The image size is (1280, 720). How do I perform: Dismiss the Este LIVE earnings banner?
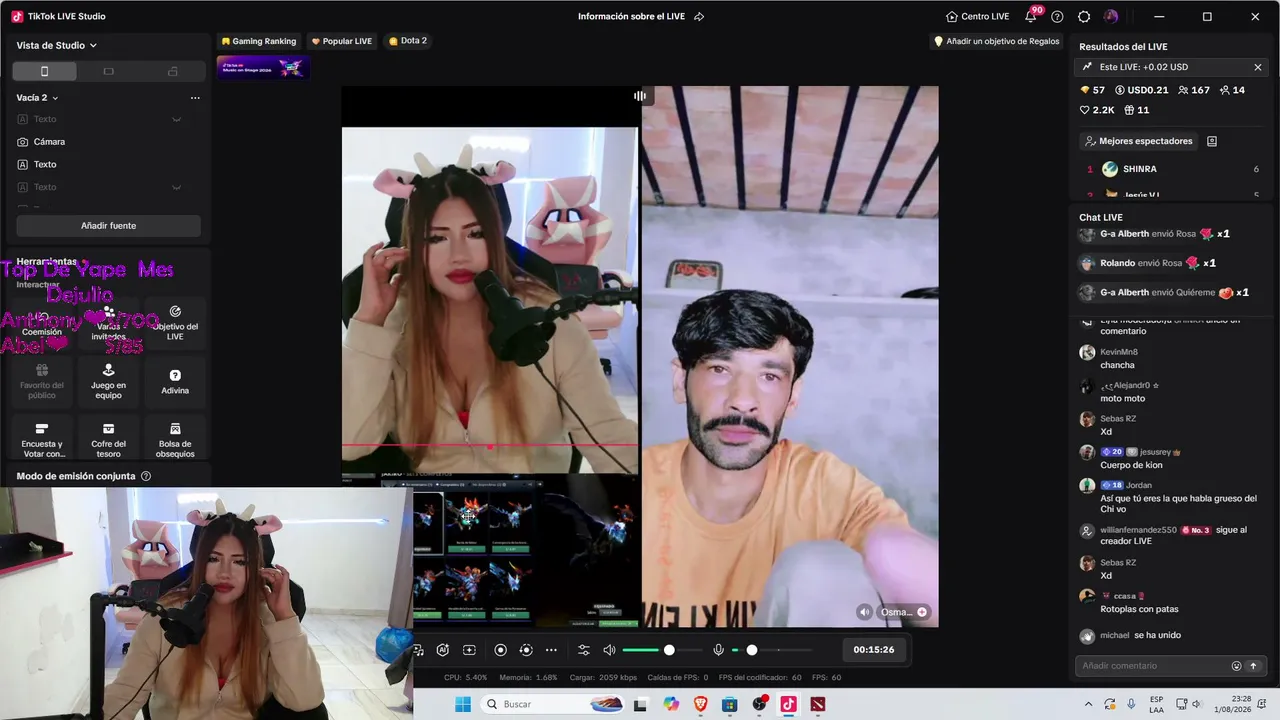pyautogui.click(x=1258, y=67)
